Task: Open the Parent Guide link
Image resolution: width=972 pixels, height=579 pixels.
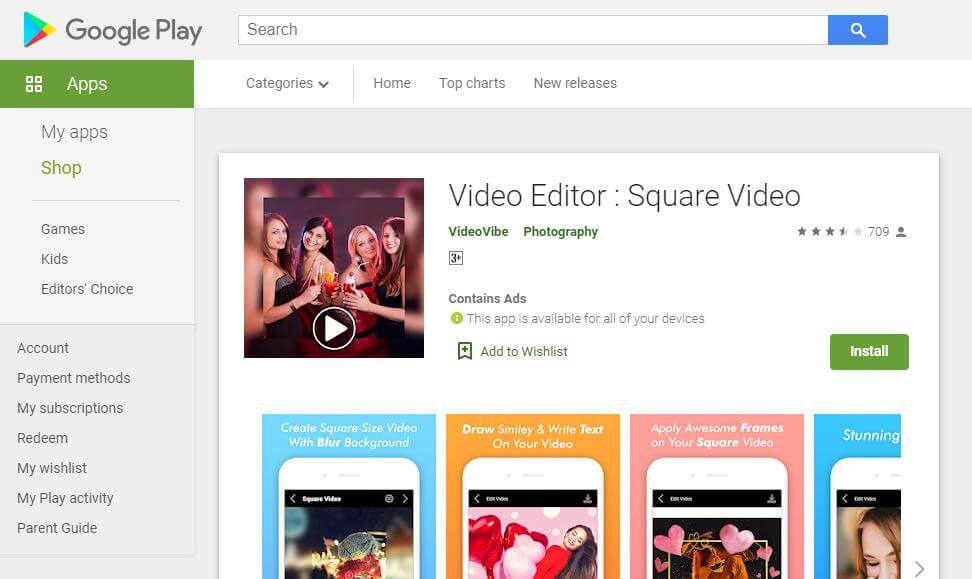Action: point(57,528)
